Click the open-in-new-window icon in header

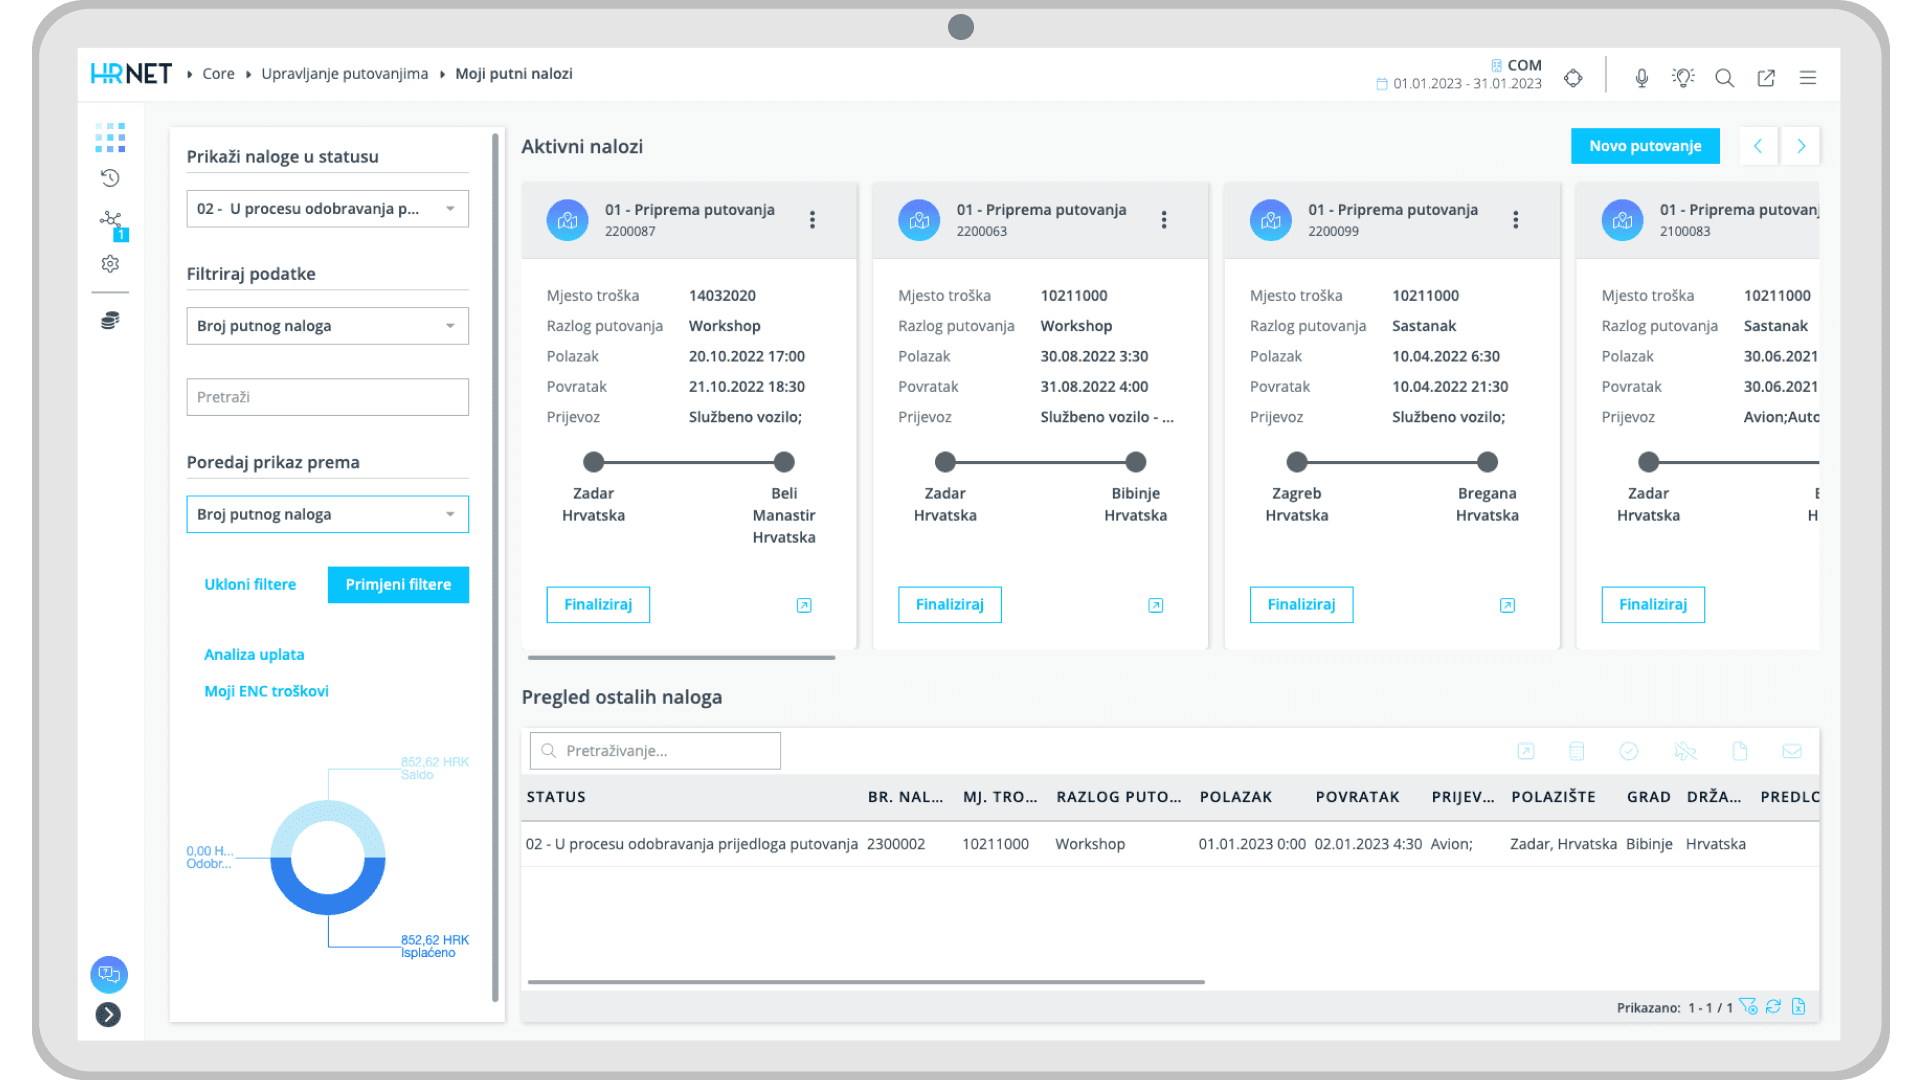pyautogui.click(x=1766, y=78)
